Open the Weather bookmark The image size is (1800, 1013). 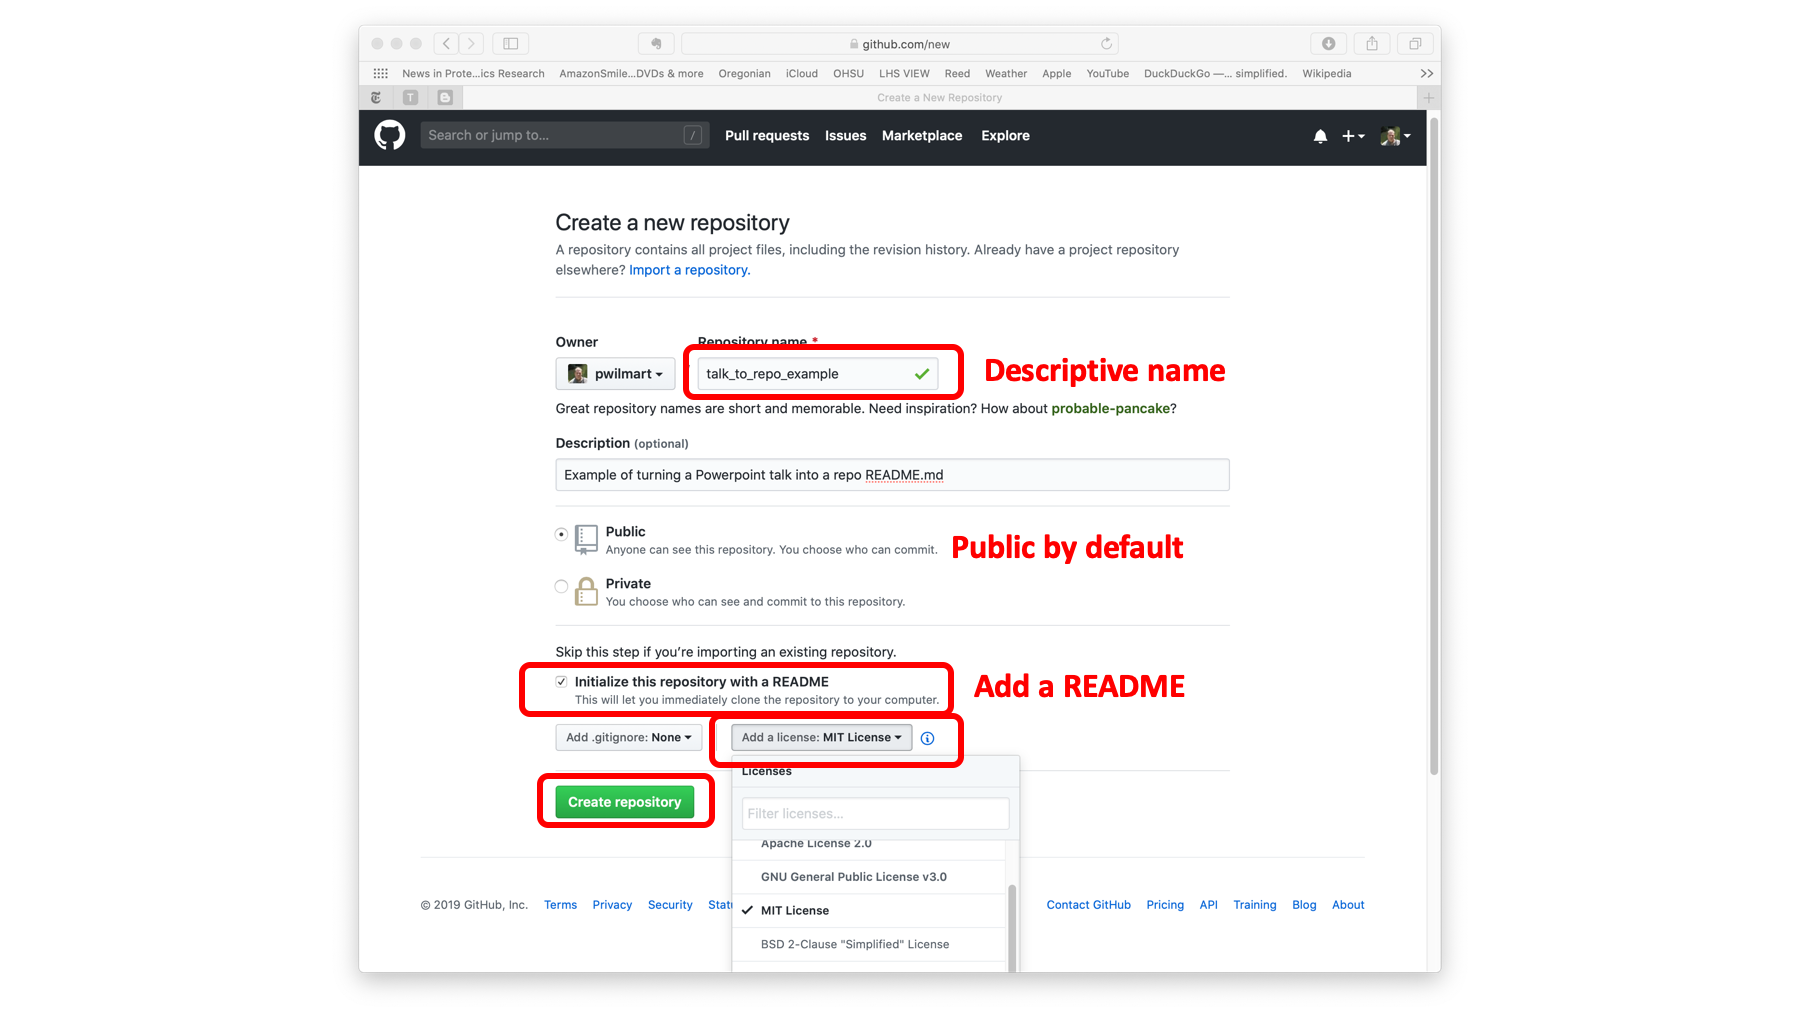click(x=1006, y=74)
